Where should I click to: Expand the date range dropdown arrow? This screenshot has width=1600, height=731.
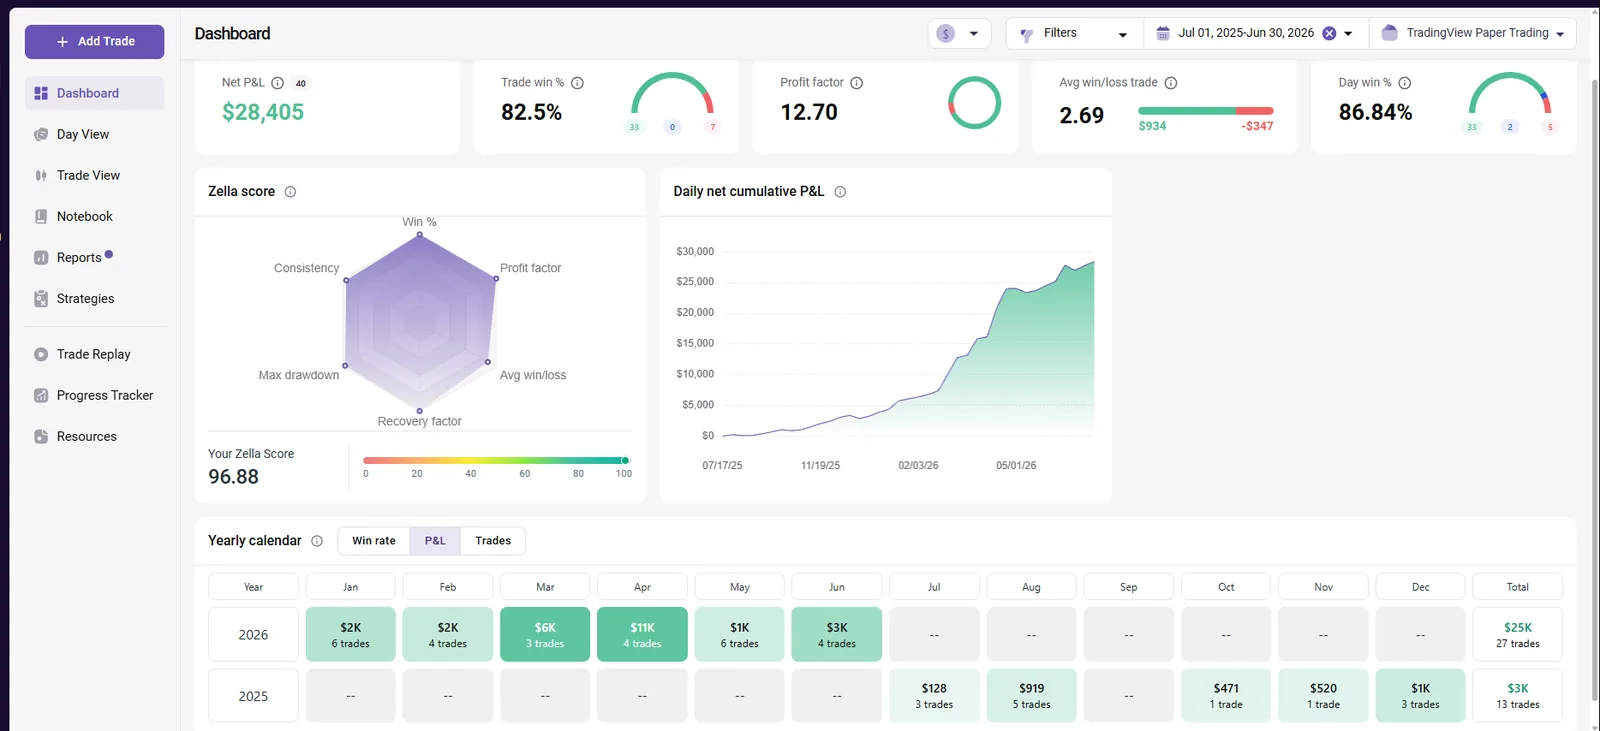1348,34
